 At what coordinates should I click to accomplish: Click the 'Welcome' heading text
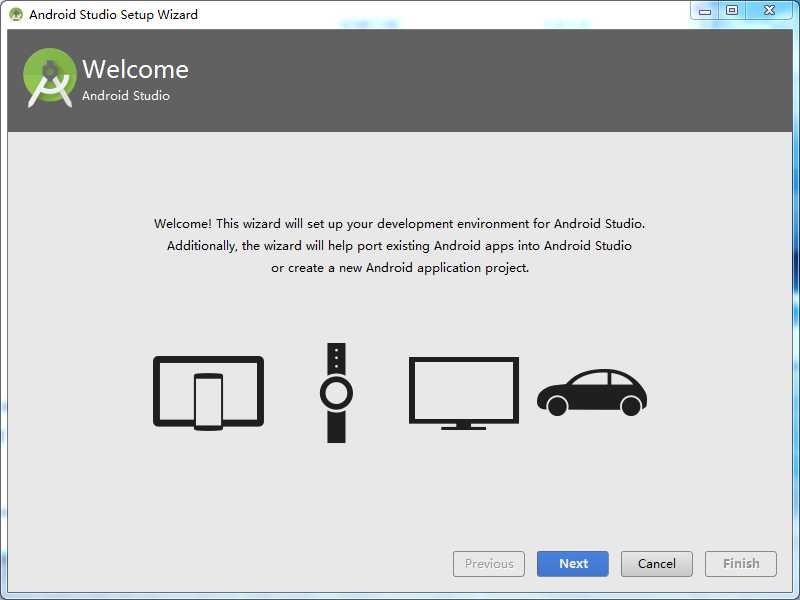pos(135,69)
